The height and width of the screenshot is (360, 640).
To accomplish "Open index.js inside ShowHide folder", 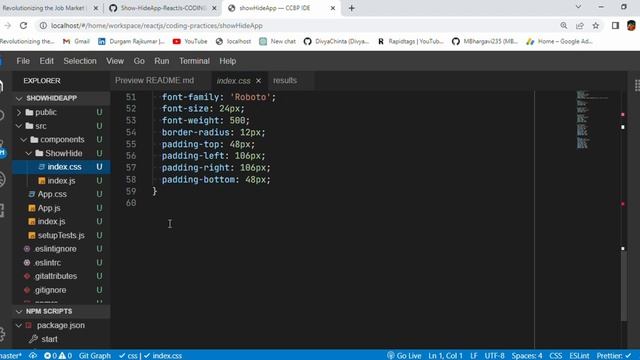I will point(61,180).
